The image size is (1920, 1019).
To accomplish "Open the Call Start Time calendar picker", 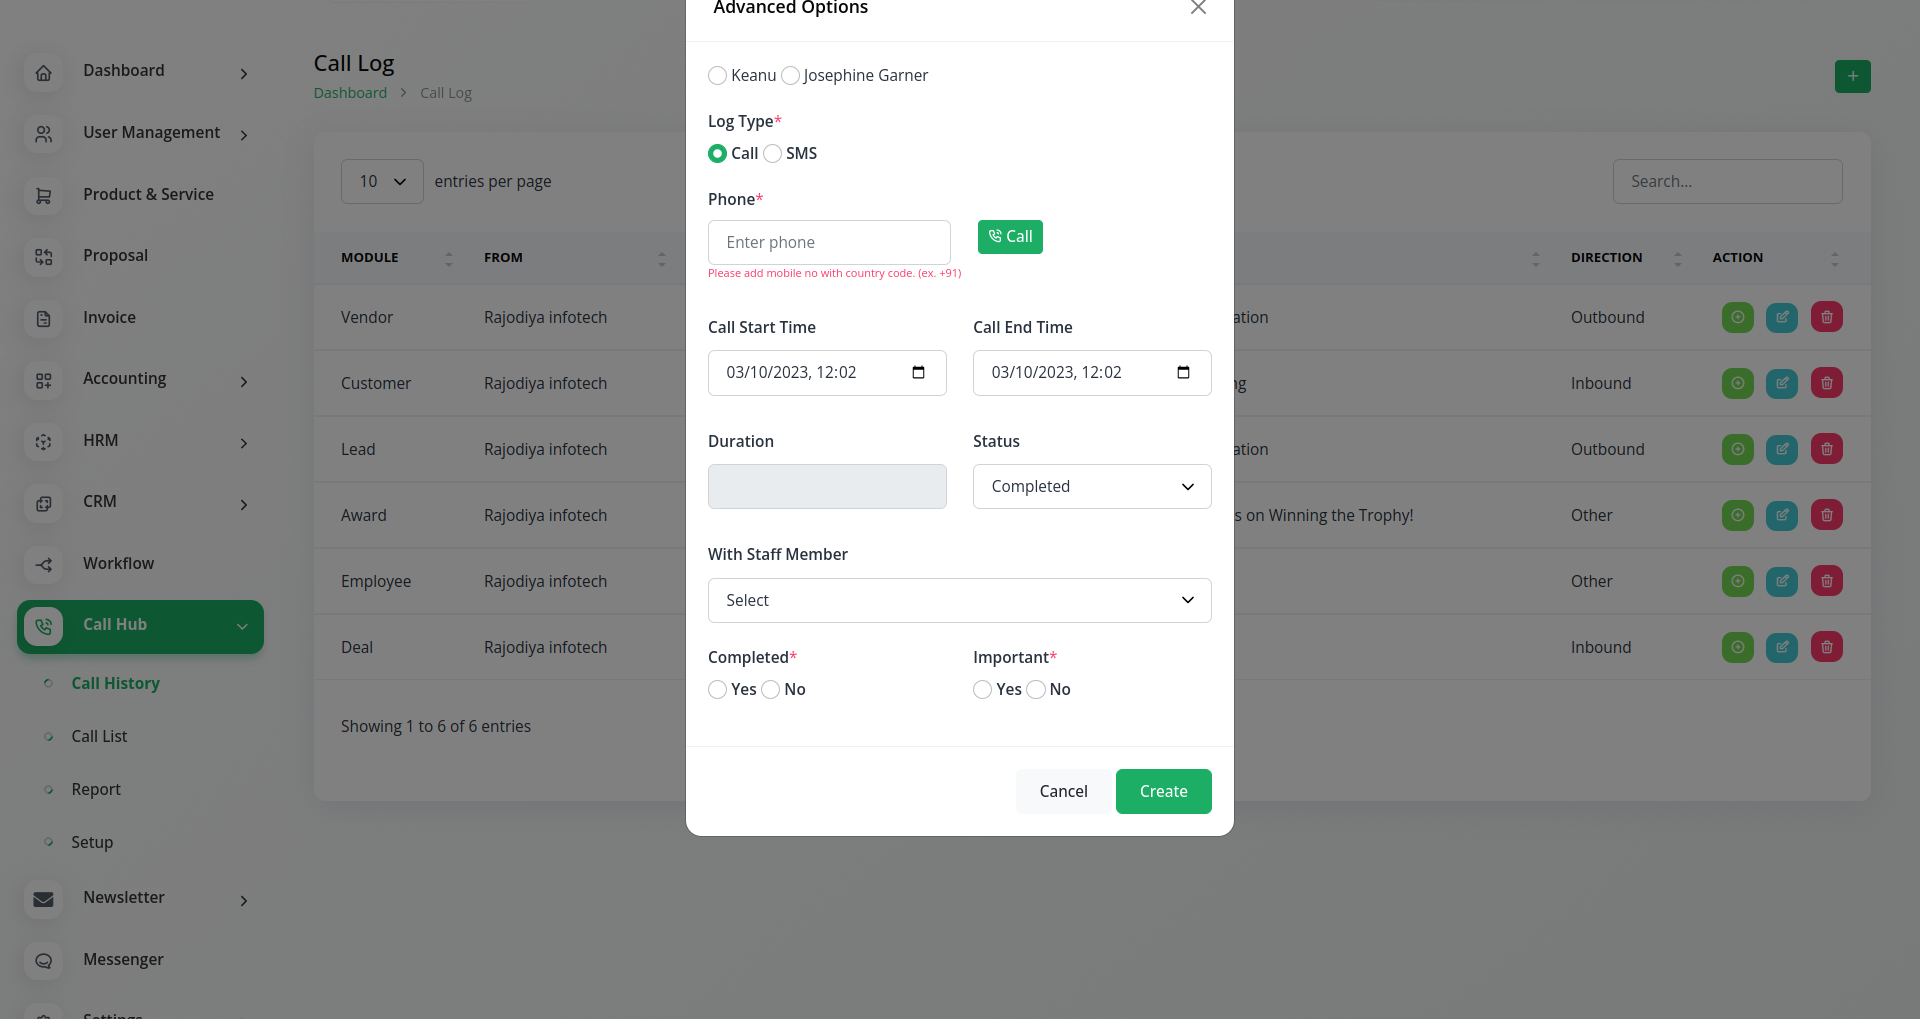I will pos(918,373).
